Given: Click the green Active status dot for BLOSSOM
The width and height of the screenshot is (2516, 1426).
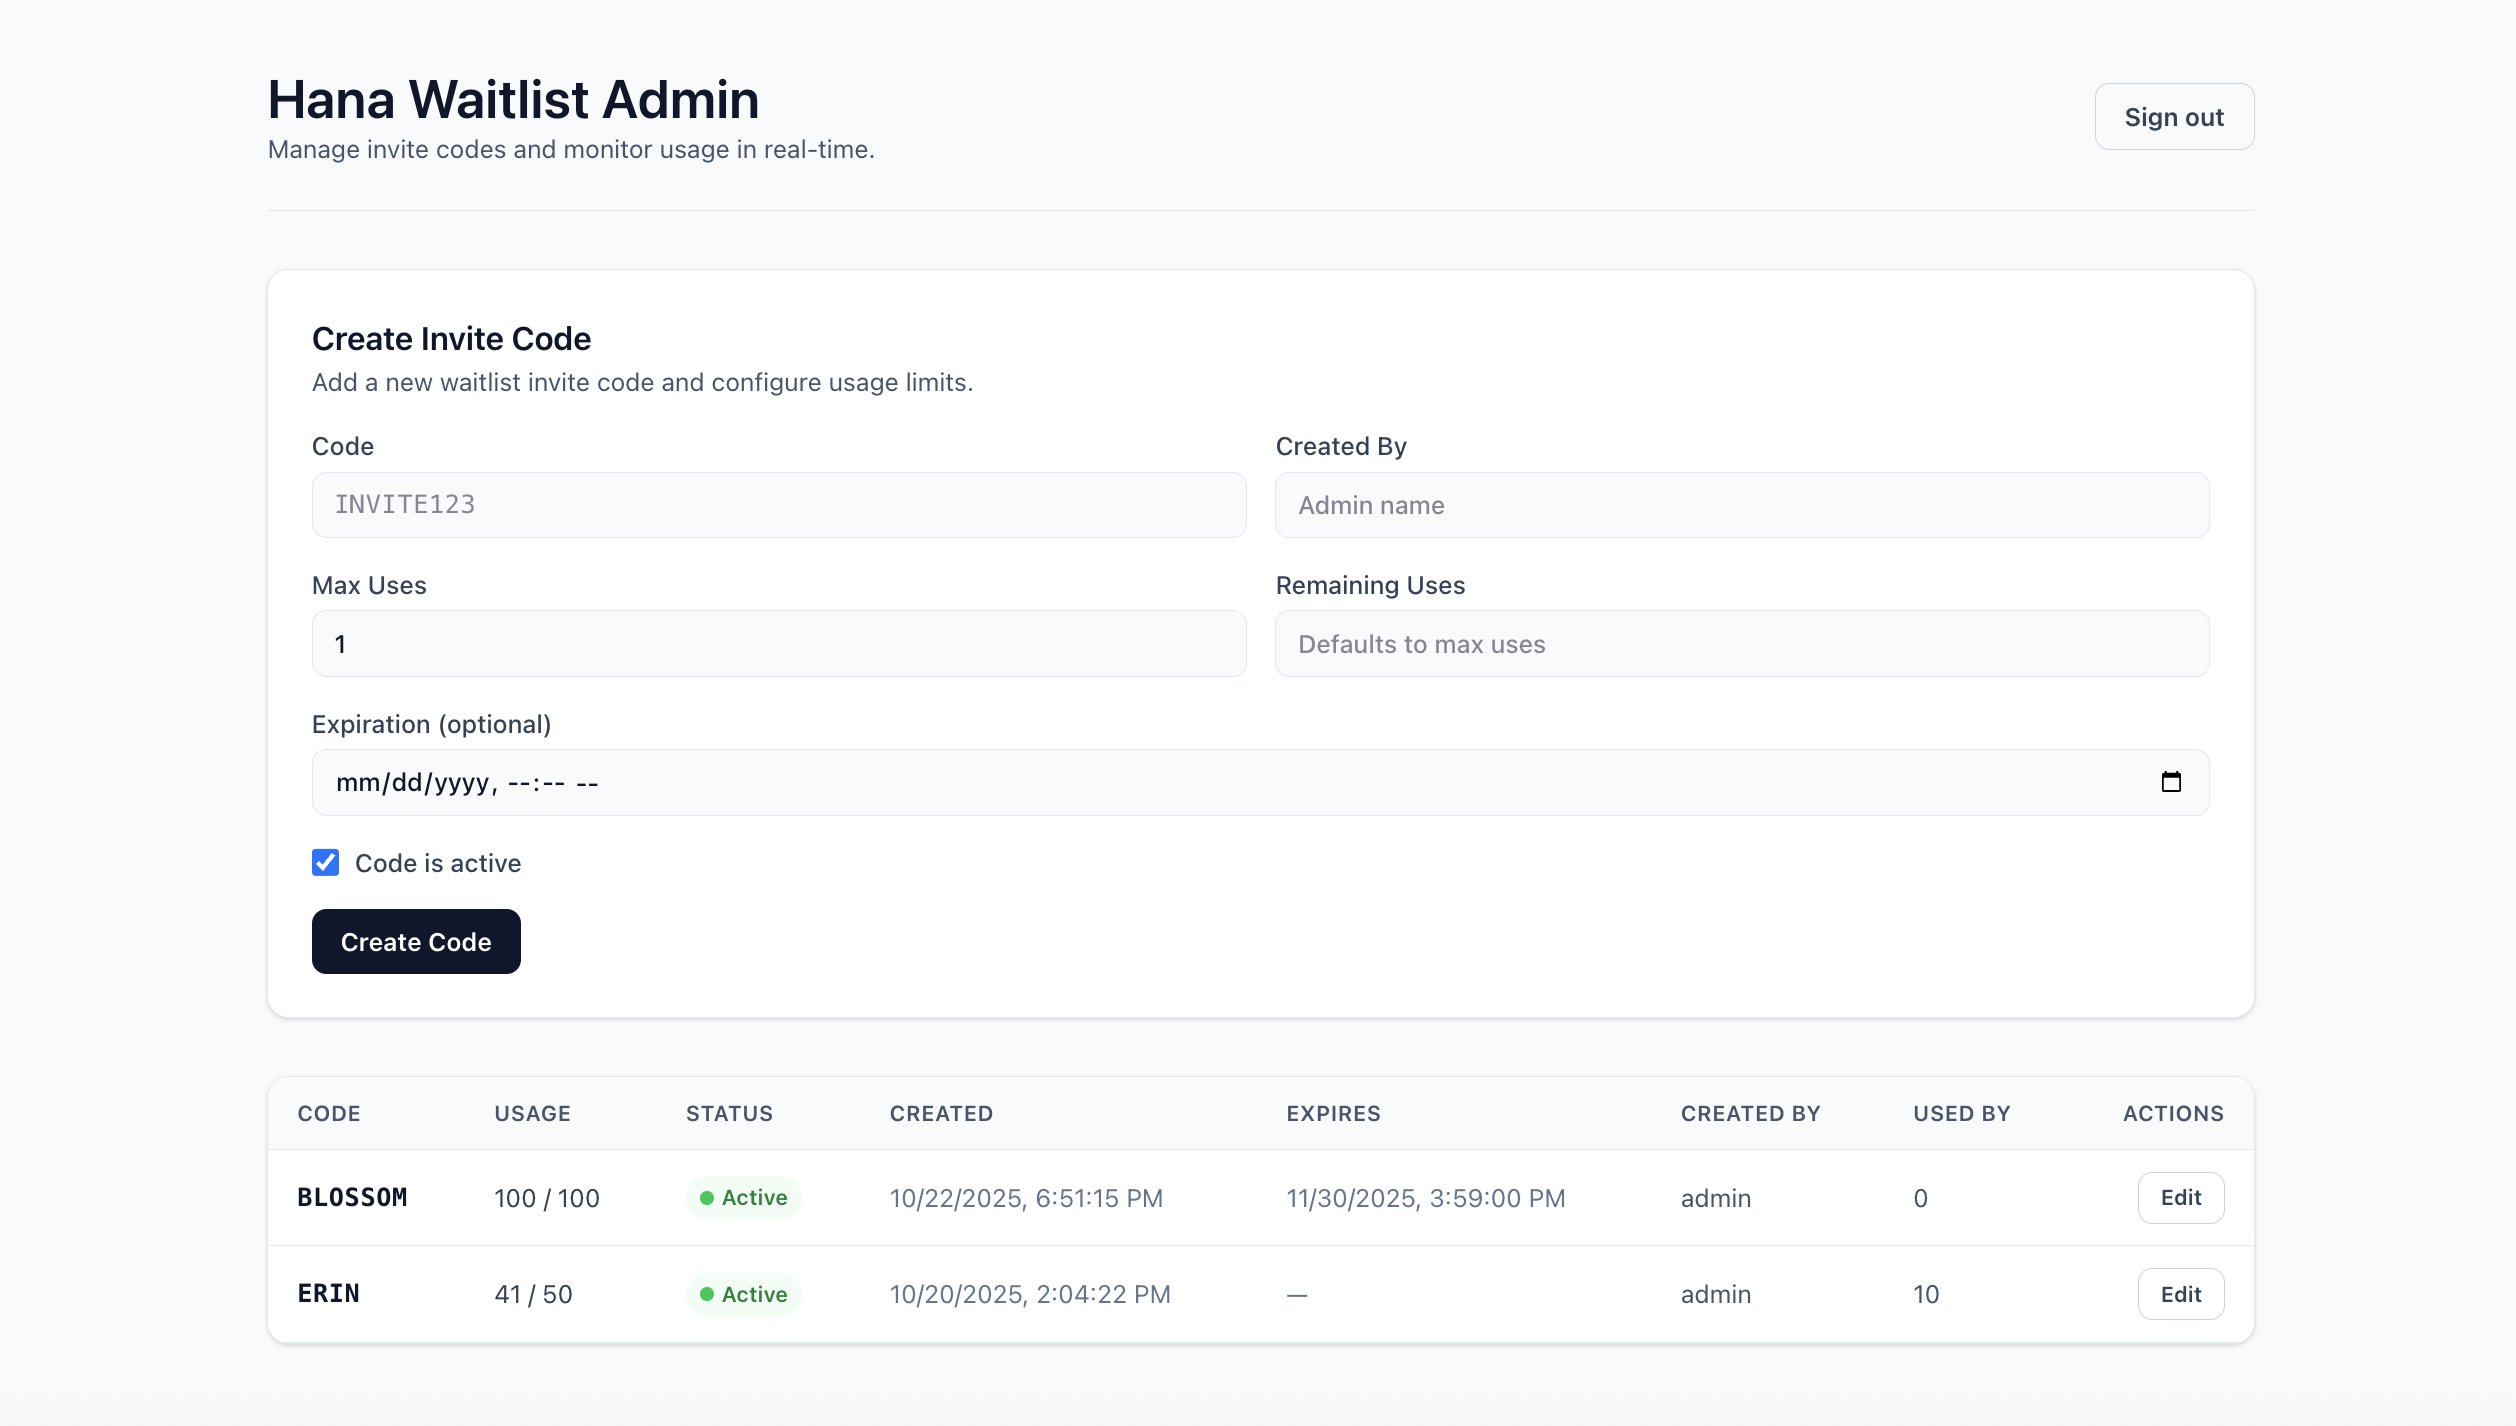Looking at the screenshot, I should [708, 1197].
